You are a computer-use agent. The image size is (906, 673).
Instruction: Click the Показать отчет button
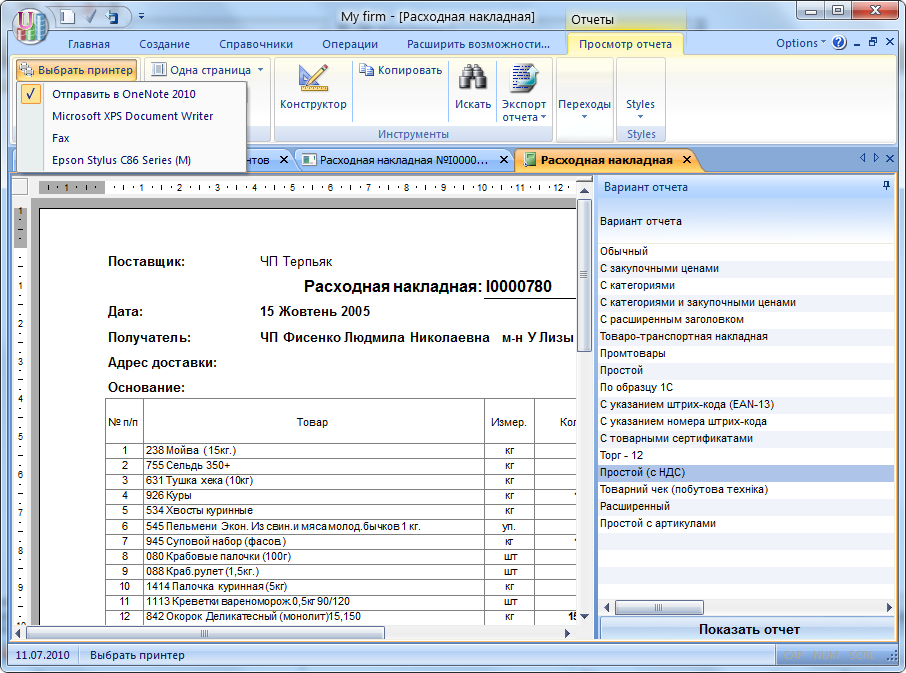tap(748, 629)
